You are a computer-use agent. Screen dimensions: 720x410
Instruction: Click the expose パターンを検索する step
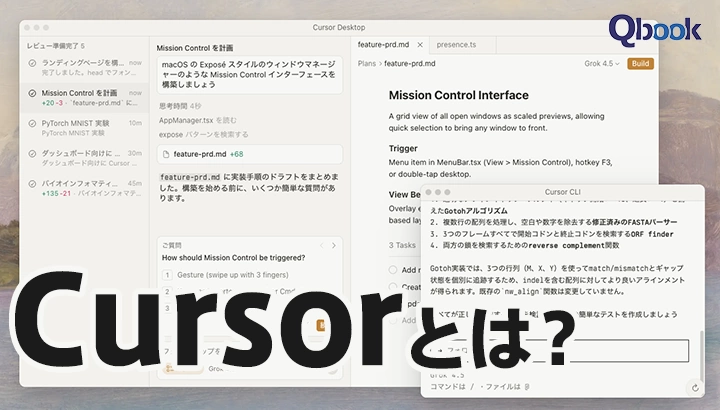point(203,135)
